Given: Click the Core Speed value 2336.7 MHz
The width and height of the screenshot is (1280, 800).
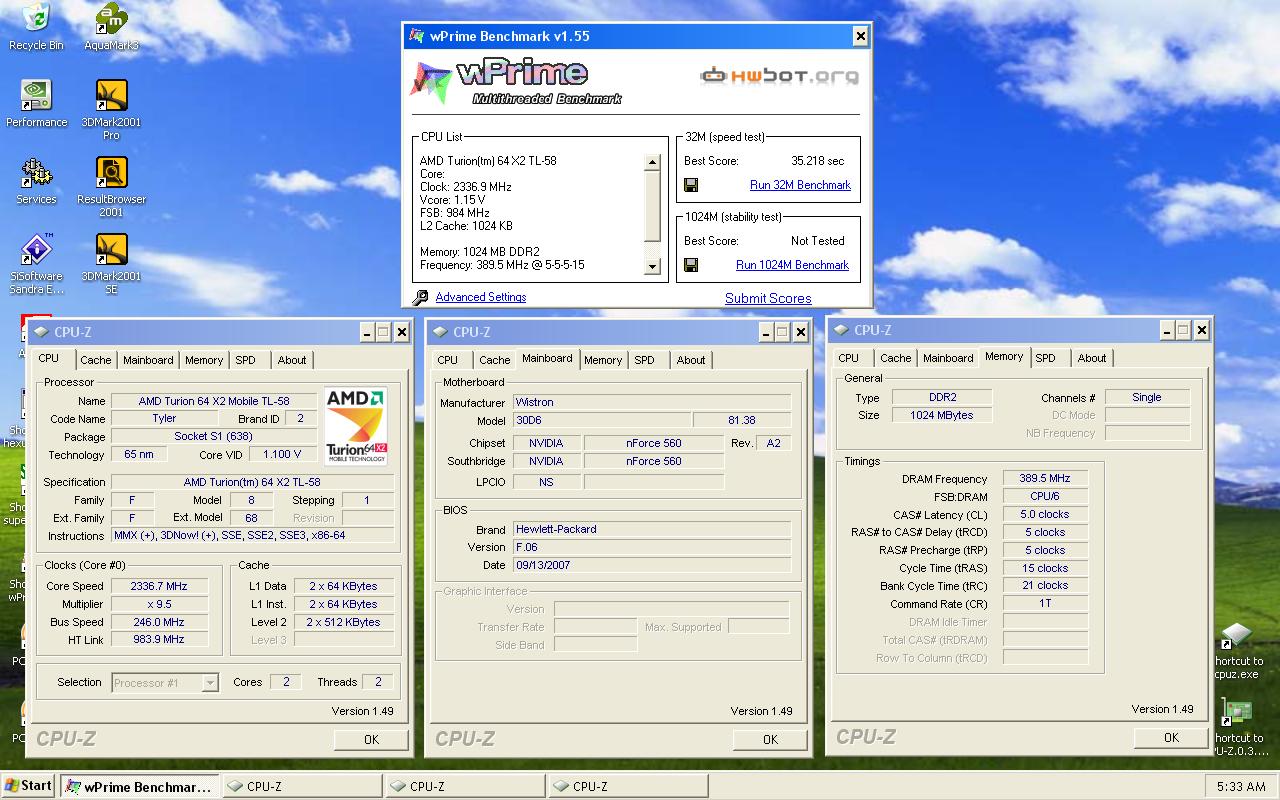Looking at the screenshot, I should 159,587.
